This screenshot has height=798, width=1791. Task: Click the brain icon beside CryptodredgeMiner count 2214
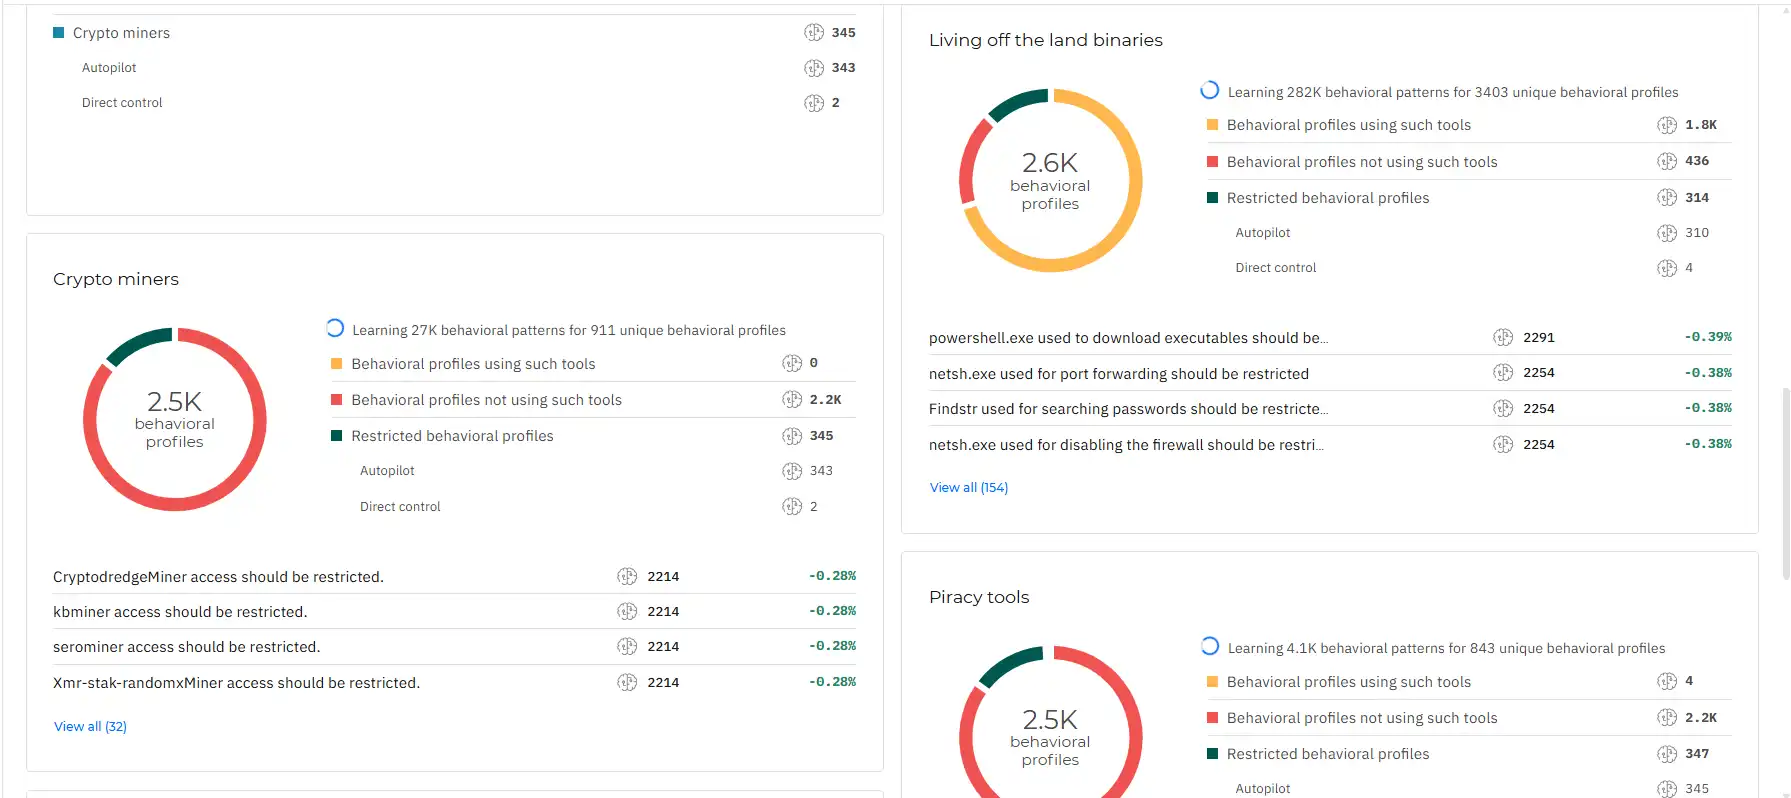tap(627, 576)
